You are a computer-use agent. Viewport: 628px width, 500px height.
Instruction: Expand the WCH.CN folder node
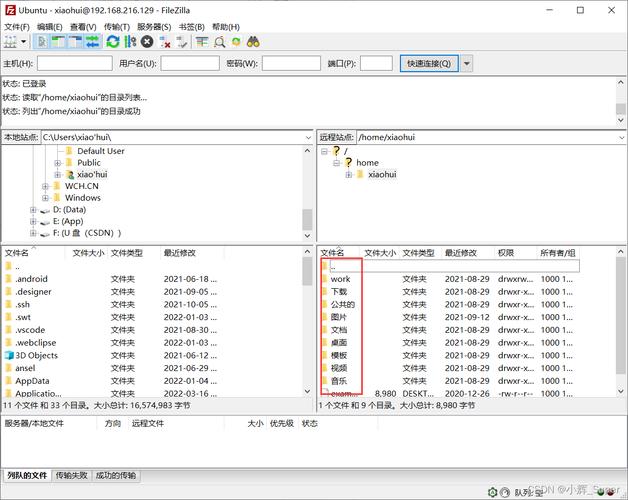[x=45, y=186]
